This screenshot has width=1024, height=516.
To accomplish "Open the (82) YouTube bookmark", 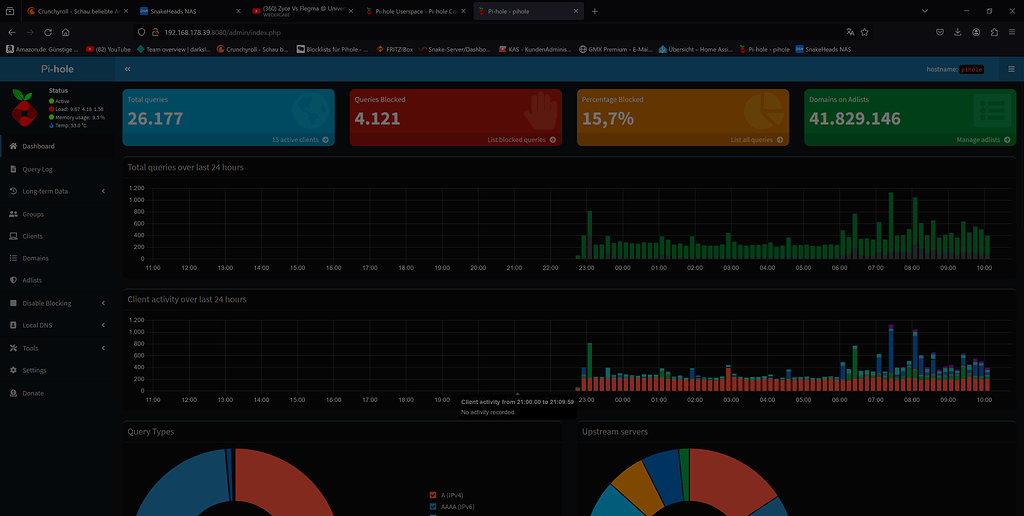I will pyautogui.click(x=108, y=49).
